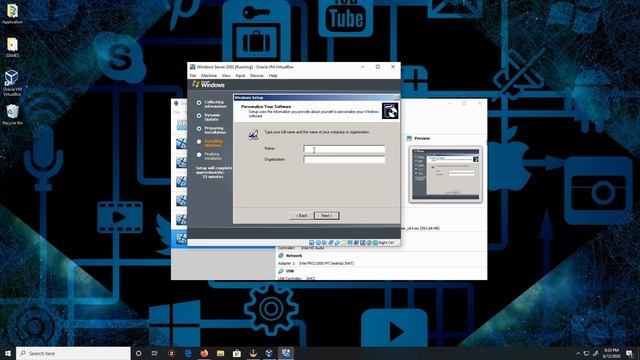Click the VirtualBox cube icon on taskbar
Viewport: 640px width, 360px height.
pyautogui.click(x=269, y=353)
